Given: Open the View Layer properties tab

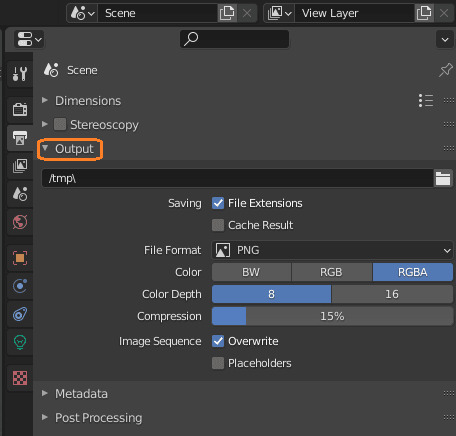Looking at the screenshot, I should [20, 166].
